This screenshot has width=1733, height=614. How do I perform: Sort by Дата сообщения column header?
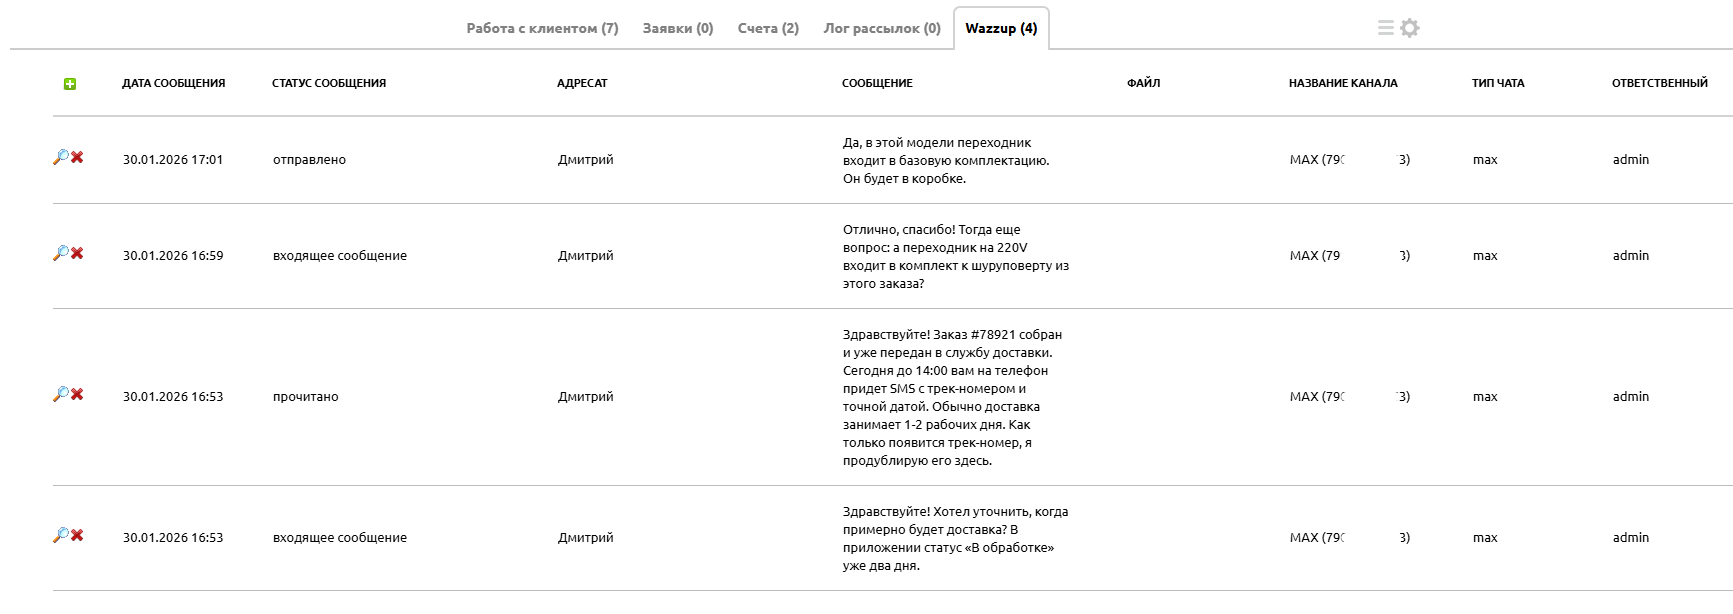coord(173,83)
